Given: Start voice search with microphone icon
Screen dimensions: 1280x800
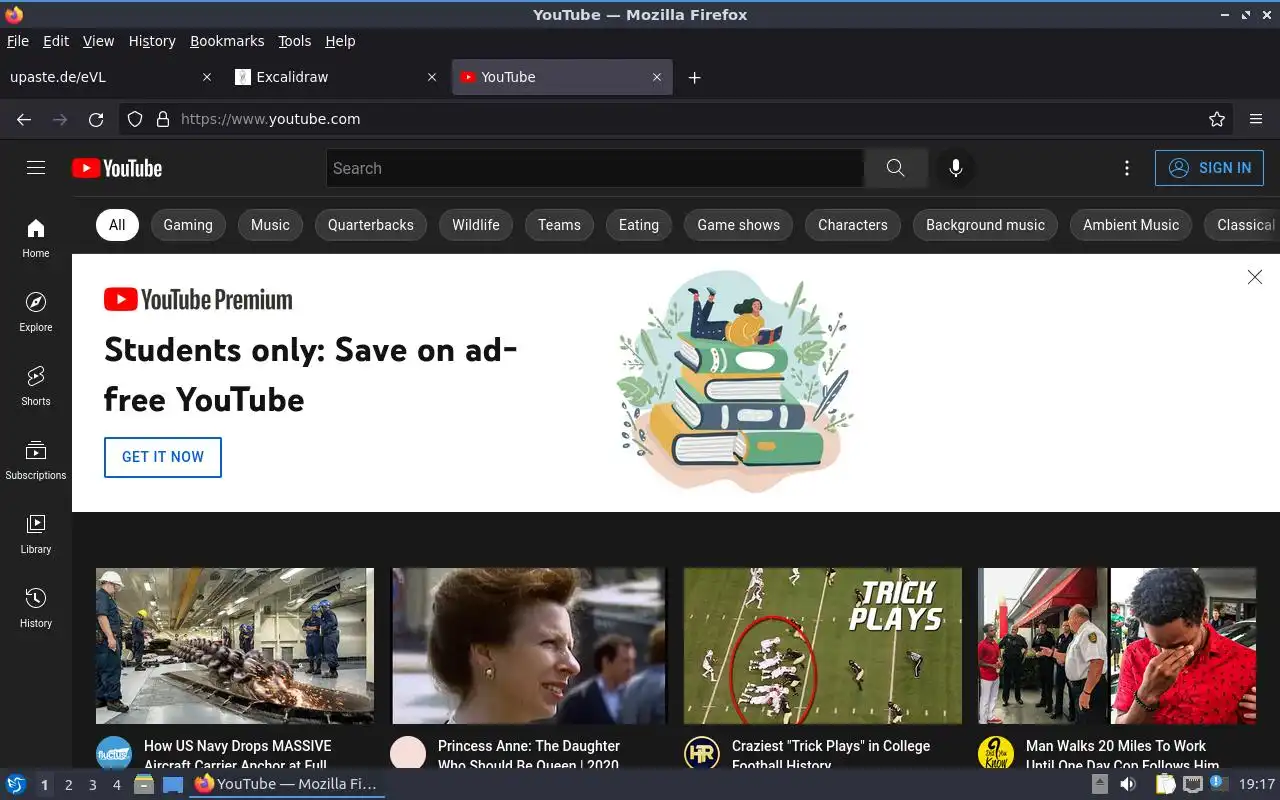Looking at the screenshot, I should [956, 168].
